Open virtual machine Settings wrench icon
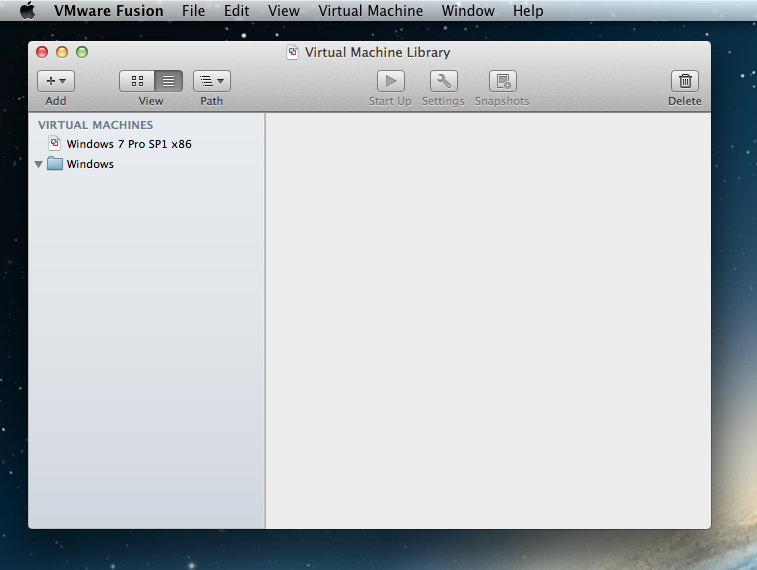The width and height of the screenshot is (757, 570). pyautogui.click(x=443, y=81)
